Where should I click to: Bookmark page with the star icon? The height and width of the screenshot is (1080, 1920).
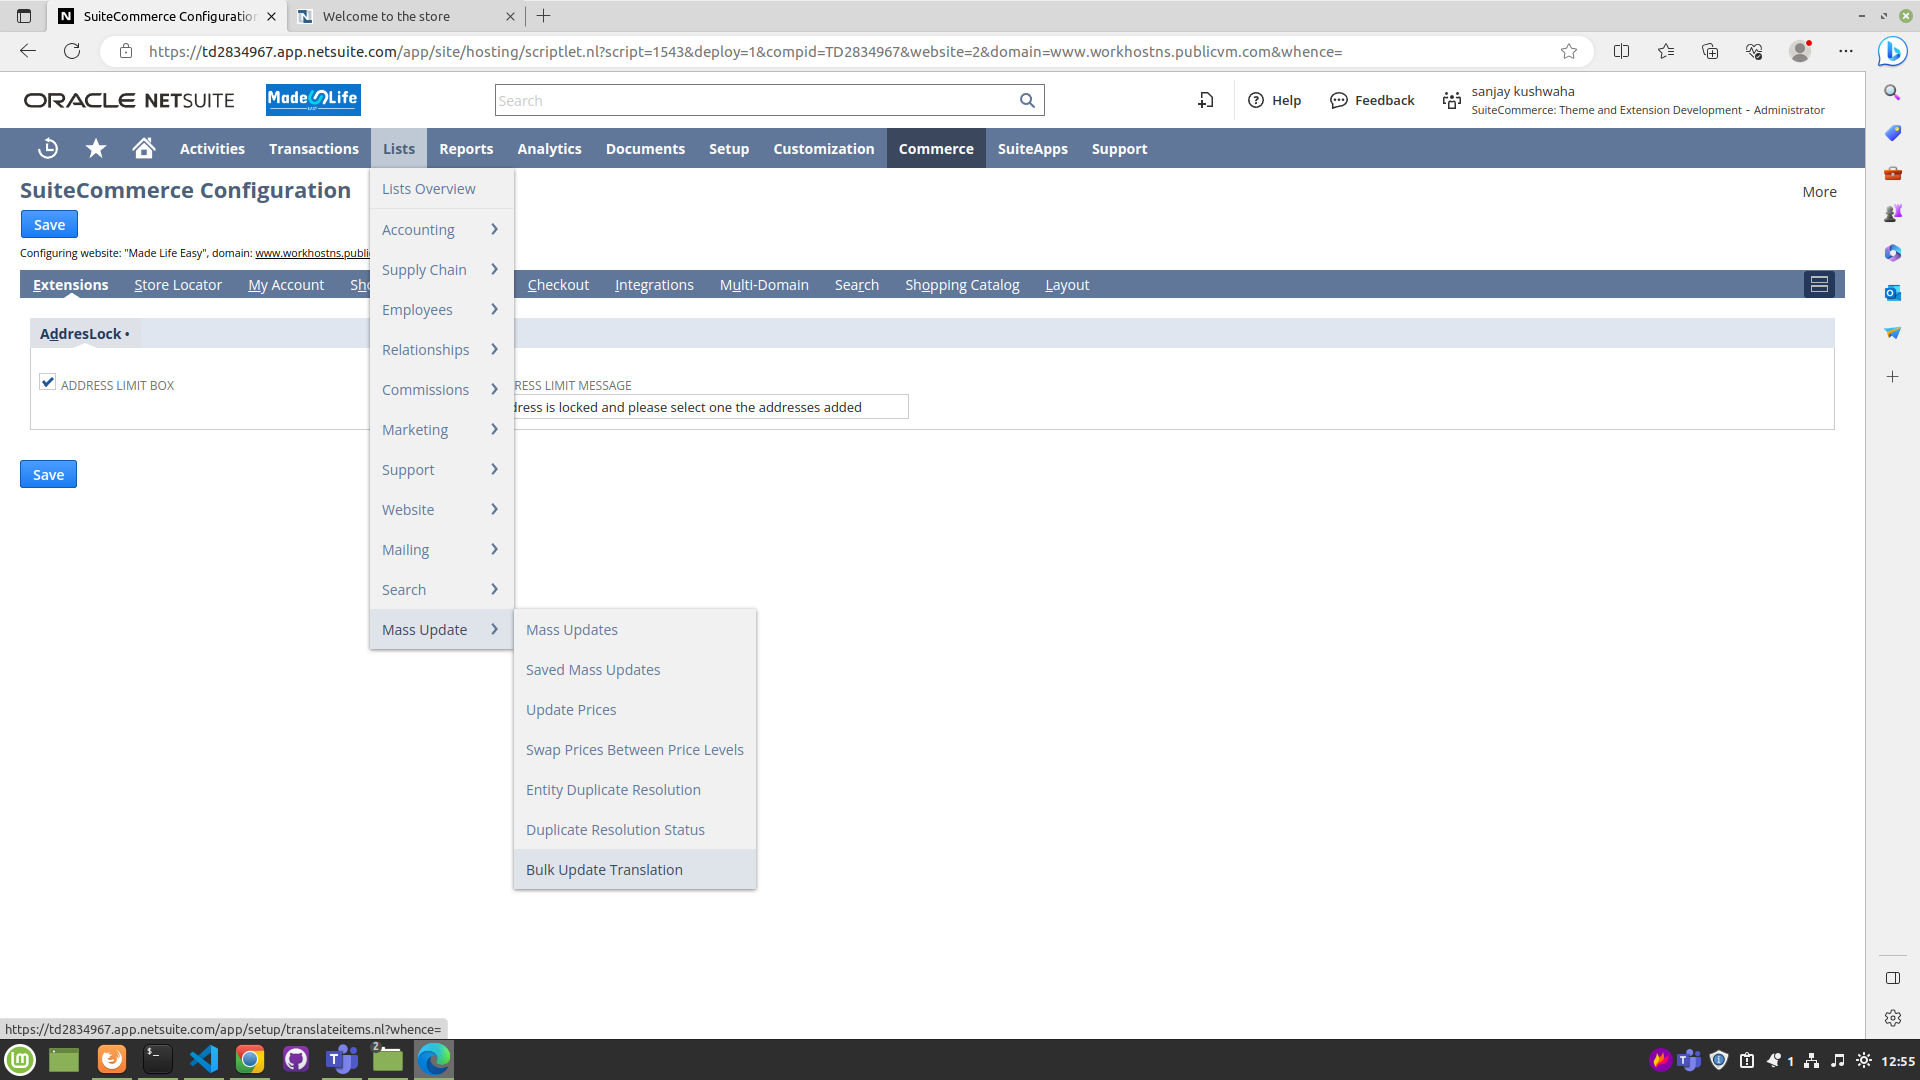coord(1569,52)
